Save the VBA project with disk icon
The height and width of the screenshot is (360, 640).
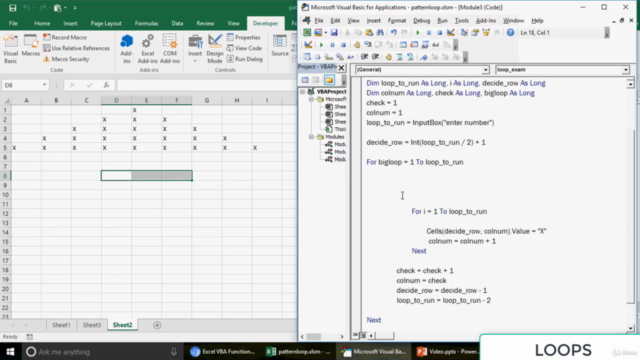[x=334, y=33]
